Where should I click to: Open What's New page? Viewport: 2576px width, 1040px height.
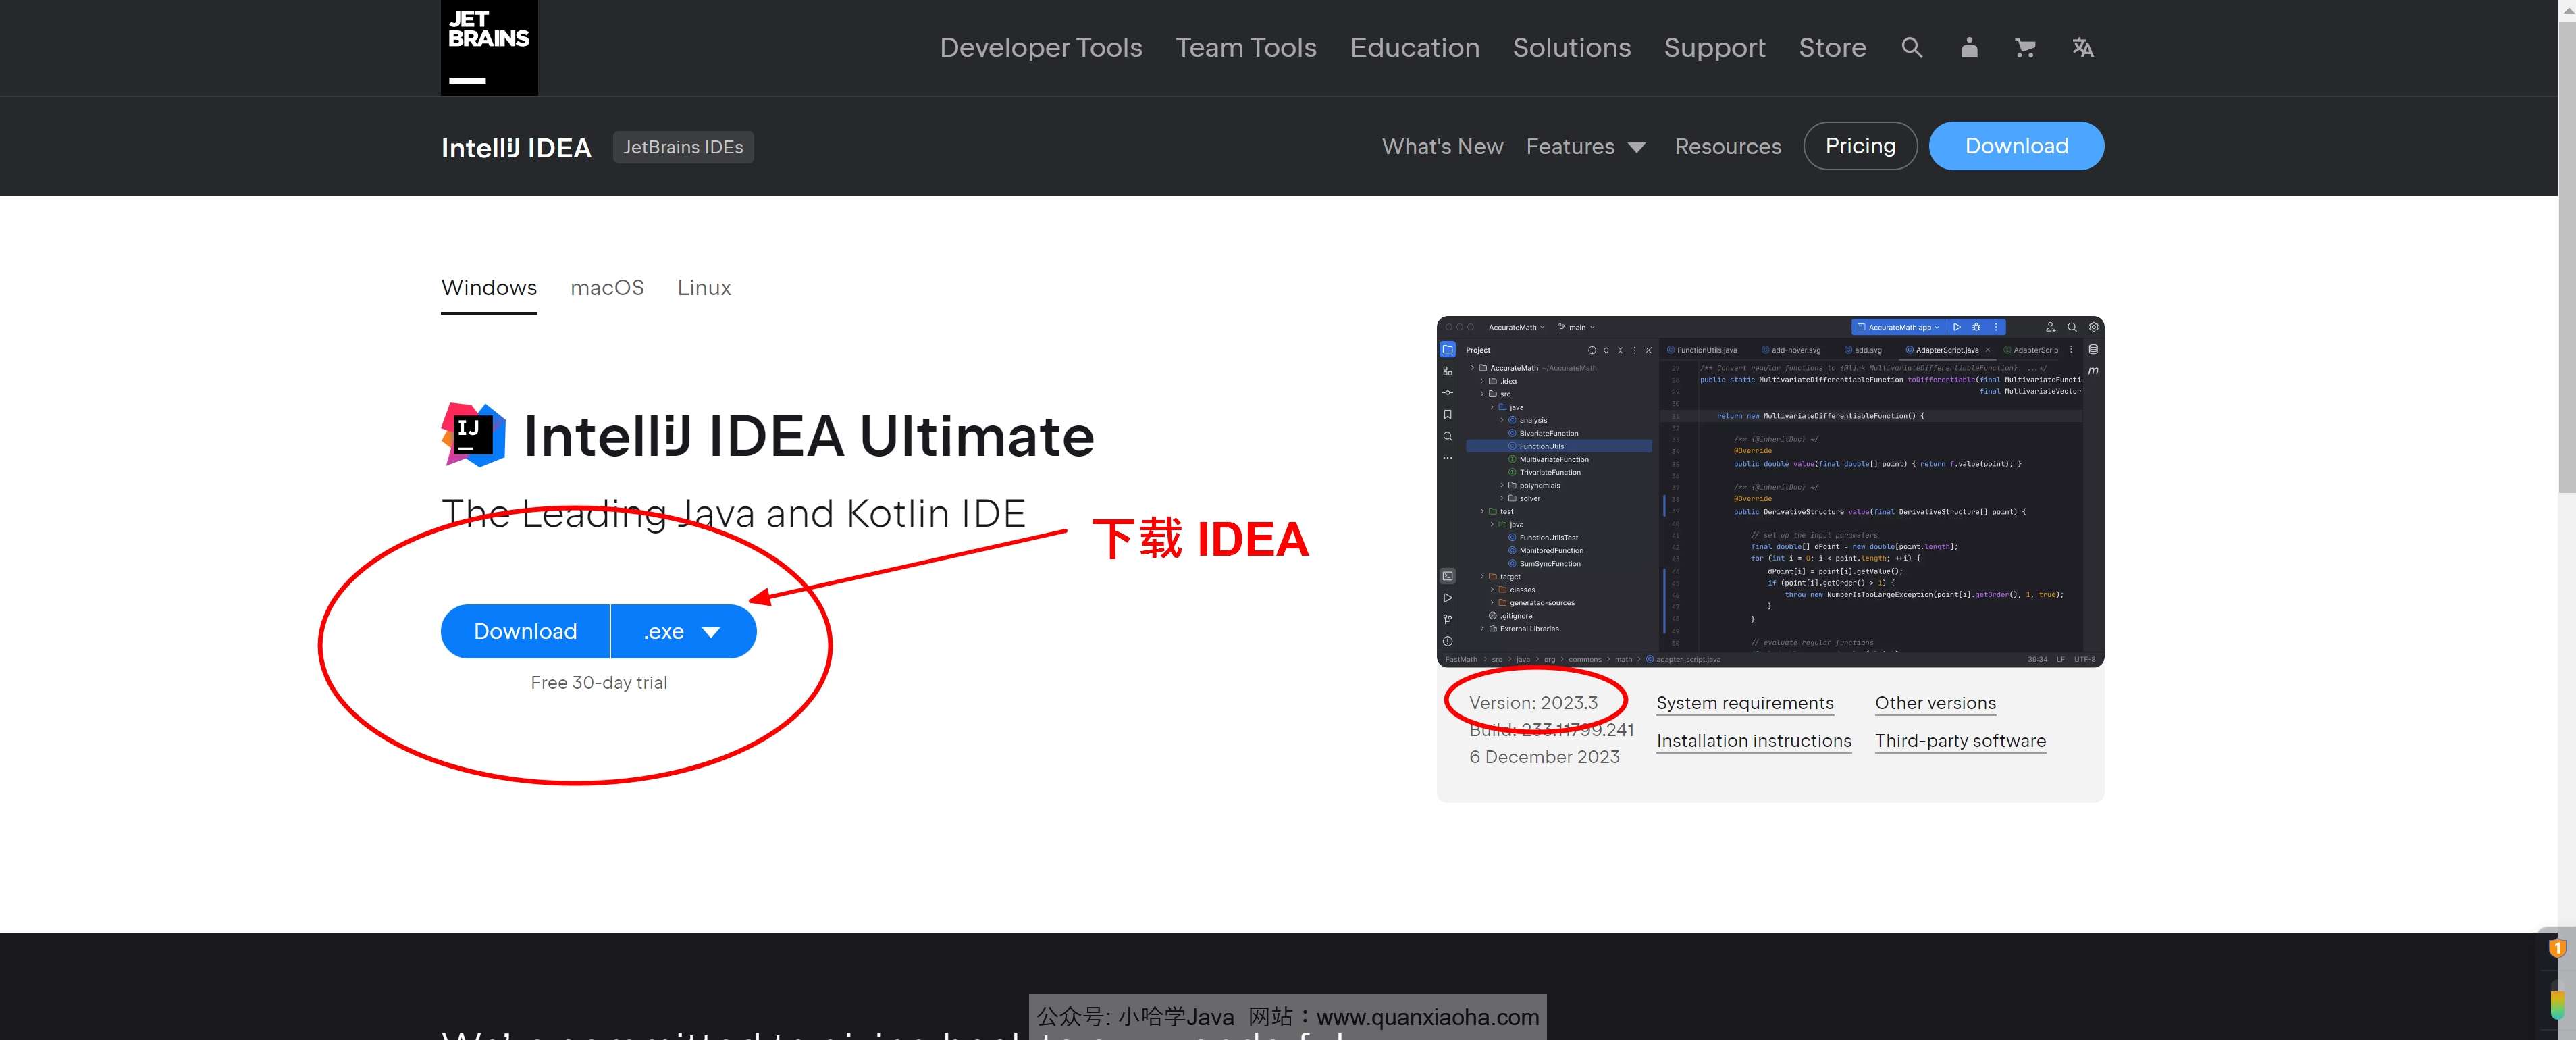1442,146
